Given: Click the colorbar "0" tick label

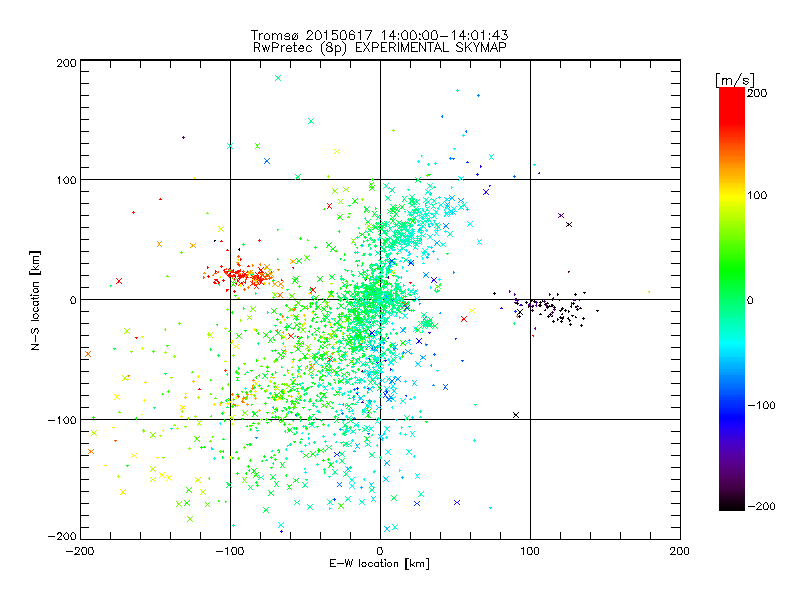Looking at the screenshot, I should (750, 300).
